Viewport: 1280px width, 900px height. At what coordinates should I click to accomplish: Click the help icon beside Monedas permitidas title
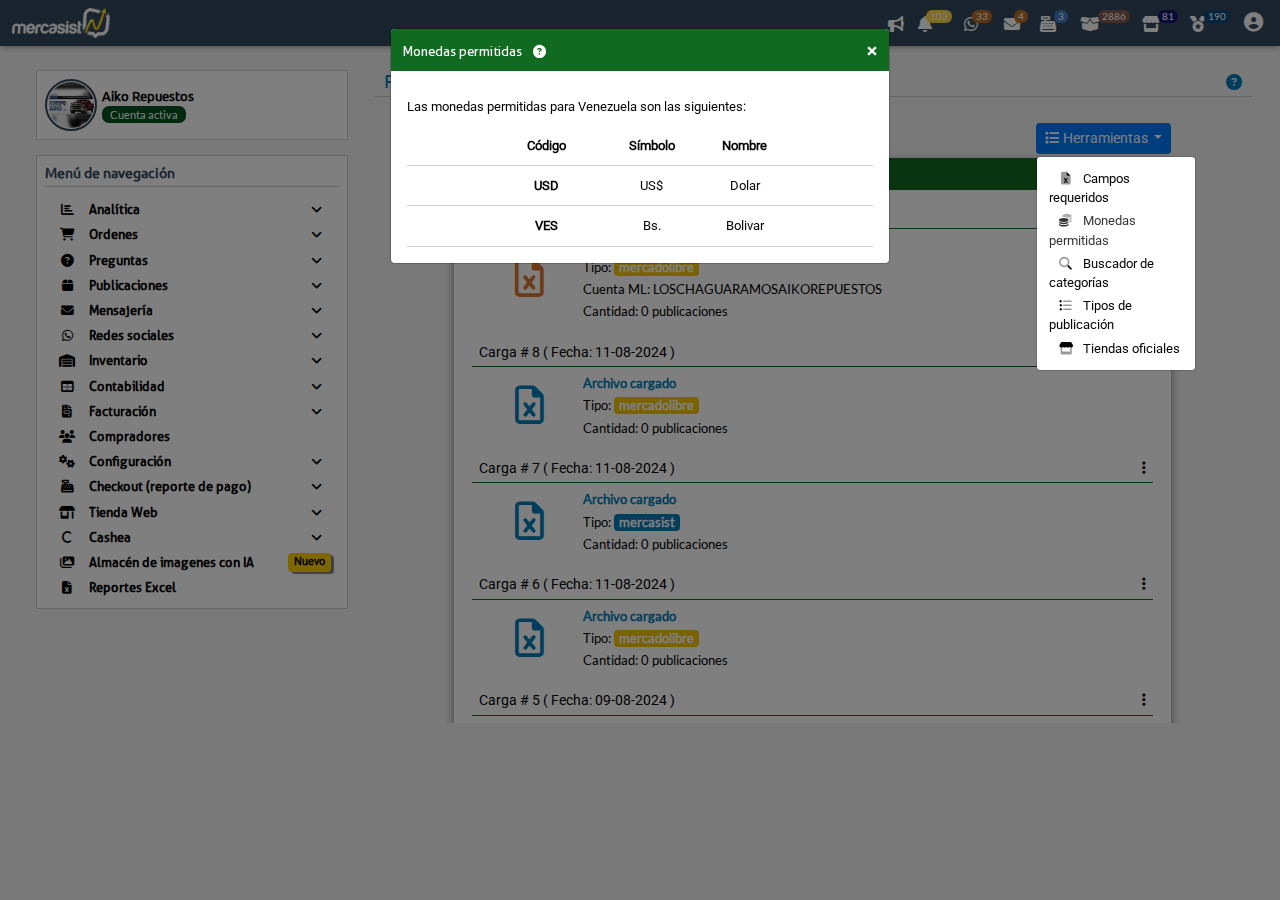coord(540,52)
